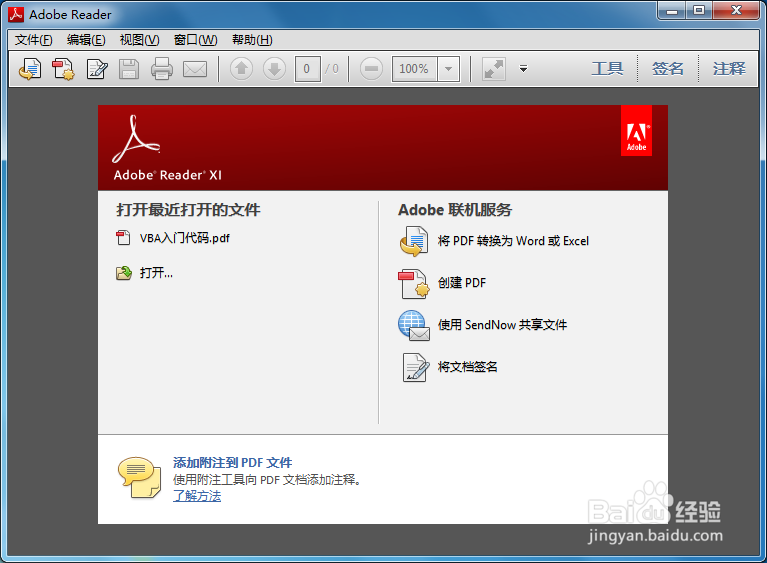Image resolution: width=767 pixels, height=563 pixels.
Task: Click the 添加附注到 PDF 文件 heading
Action: pos(232,463)
